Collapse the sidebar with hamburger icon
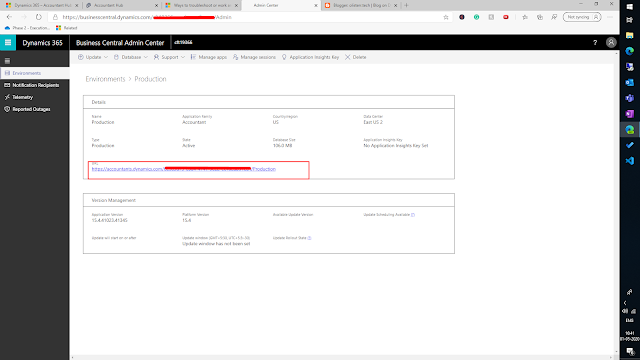This screenshot has height=360, width=640. tap(7, 61)
